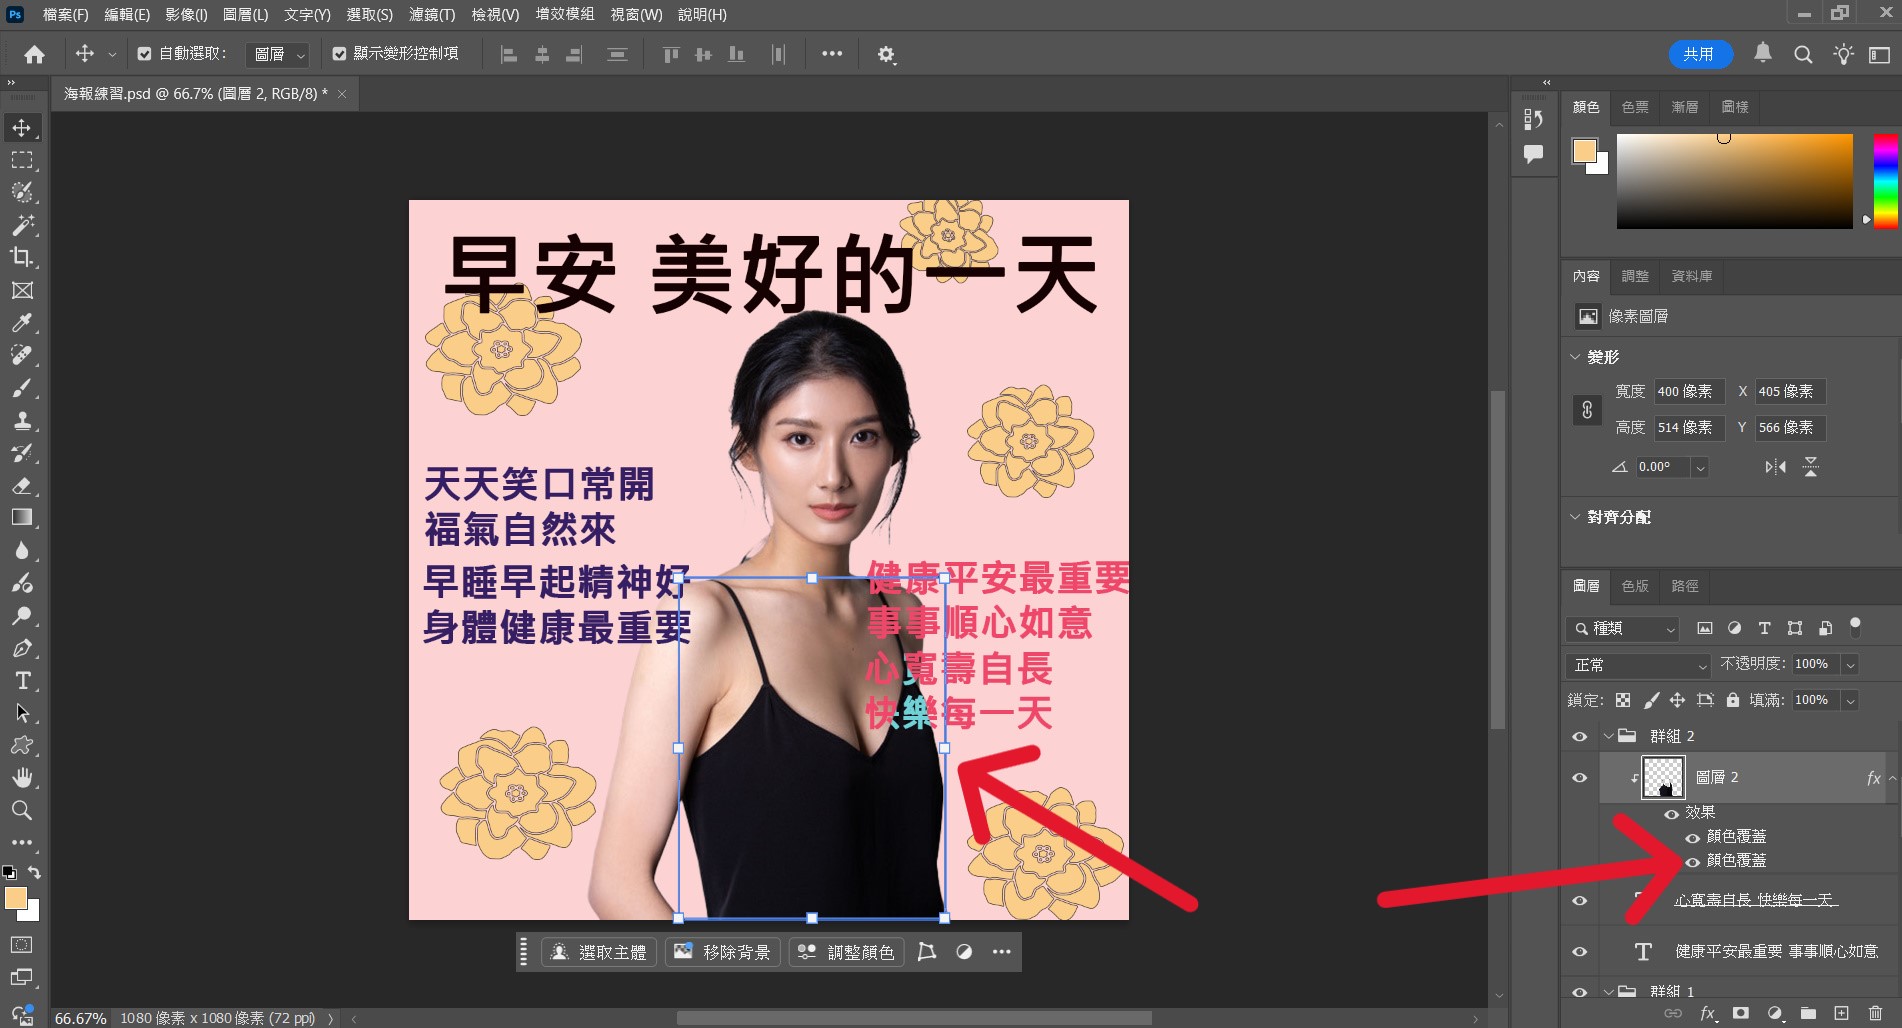Flip vertically in Transform properties
The height and width of the screenshot is (1028, 1902).
(x=1811, y=467)
